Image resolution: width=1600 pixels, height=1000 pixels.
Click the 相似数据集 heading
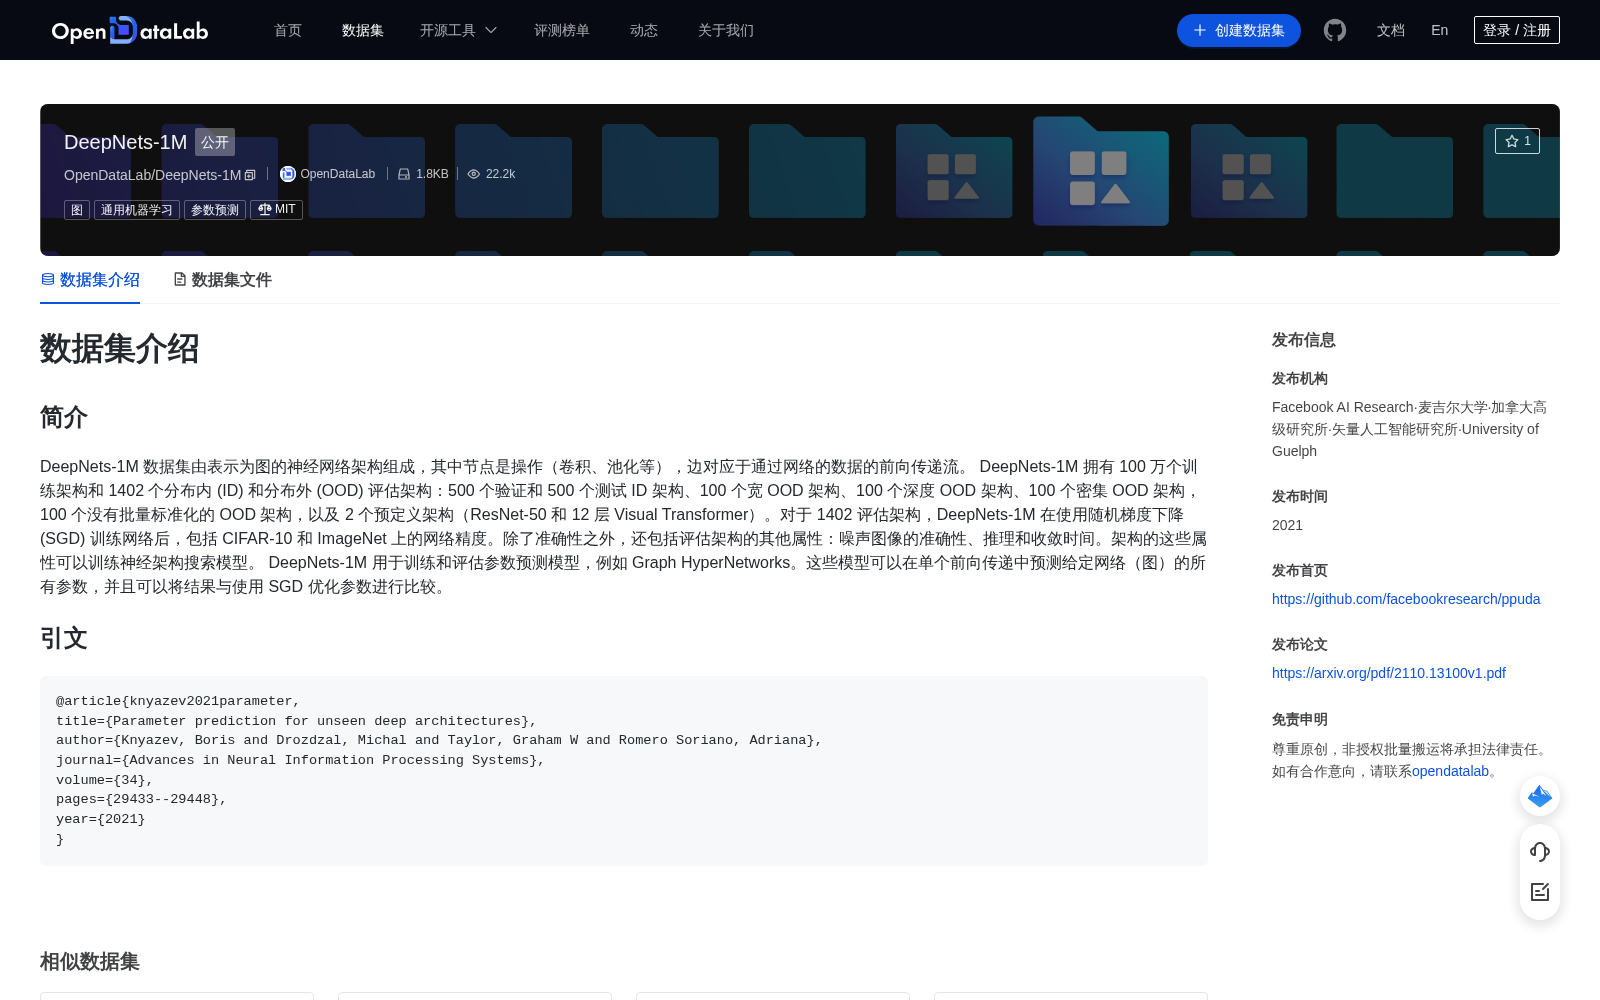coord(90,961)
